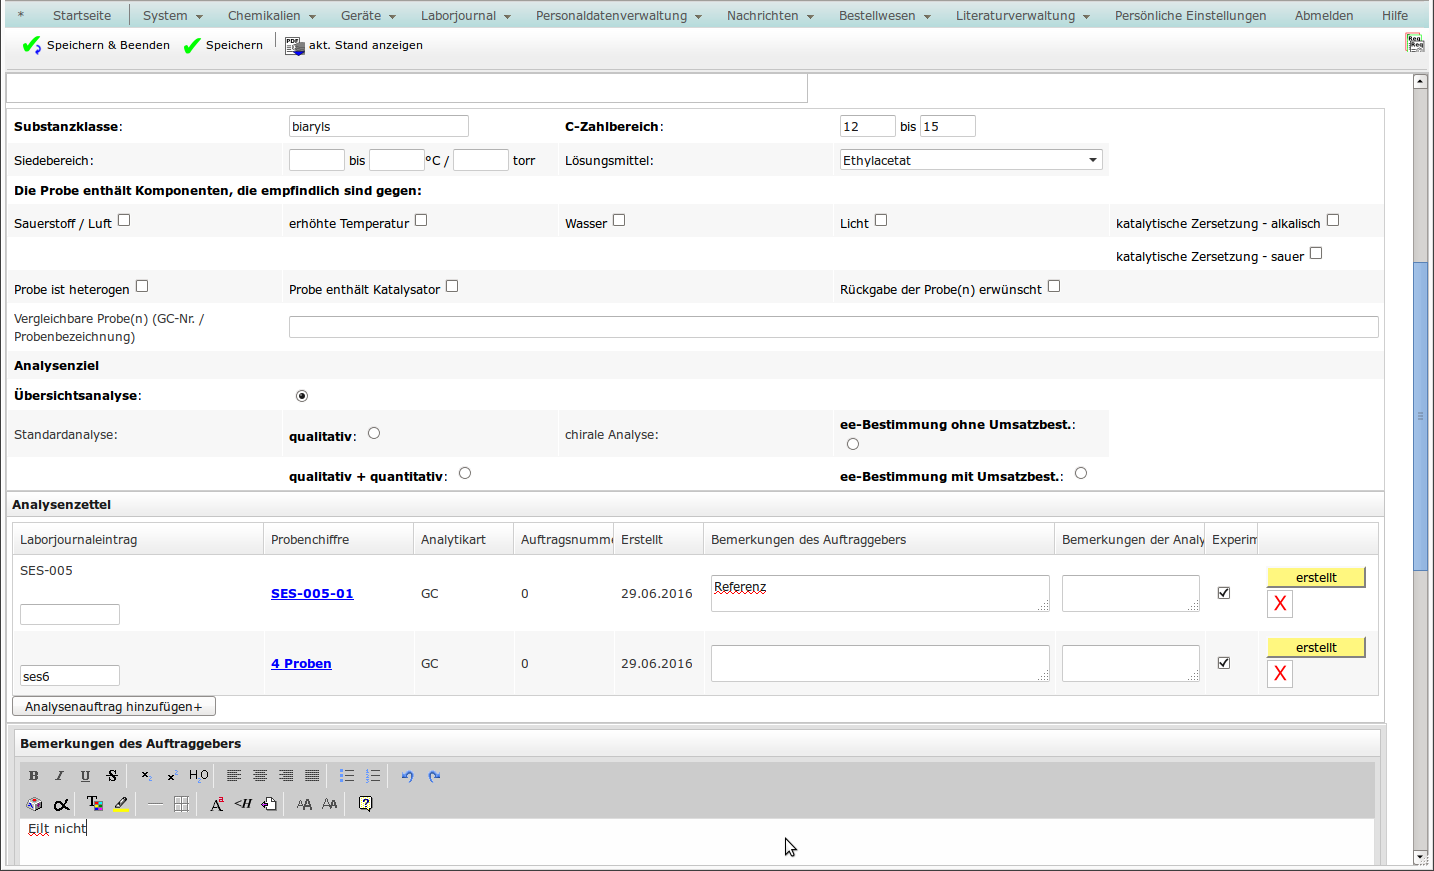Check the Probe enthält Katalysator box
Viewport: 1434px width, 871px height.
(452, 287)
